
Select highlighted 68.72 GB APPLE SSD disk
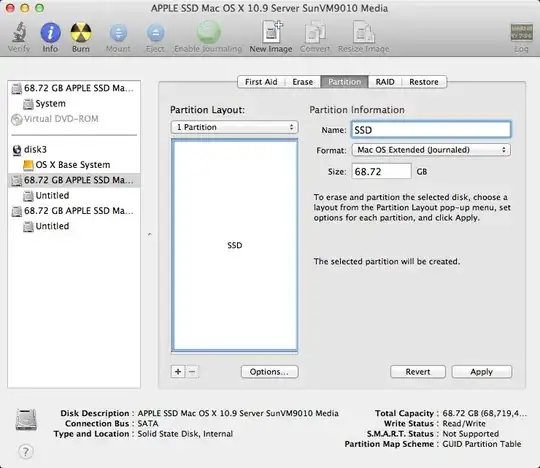click(74, 180)
